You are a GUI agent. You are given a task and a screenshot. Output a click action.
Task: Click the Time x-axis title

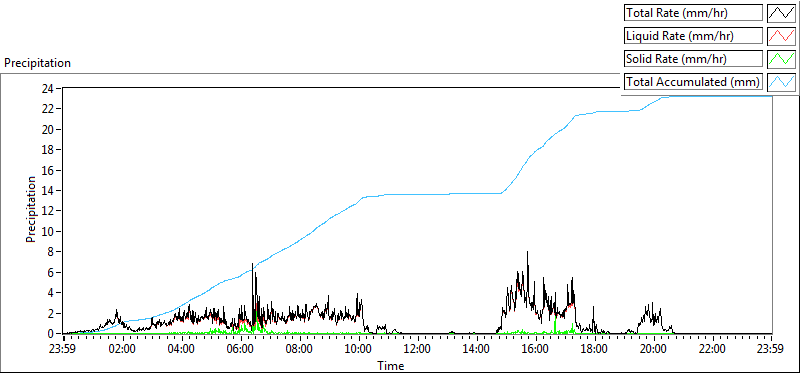point(391,366)
